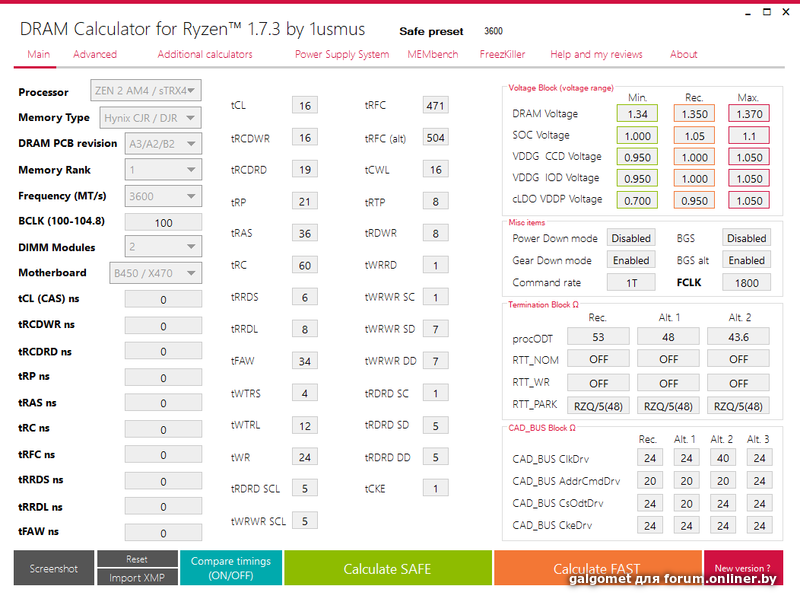800x602 pixels.
Task: Click the Calculate FAST button
Action: [597, 568]
